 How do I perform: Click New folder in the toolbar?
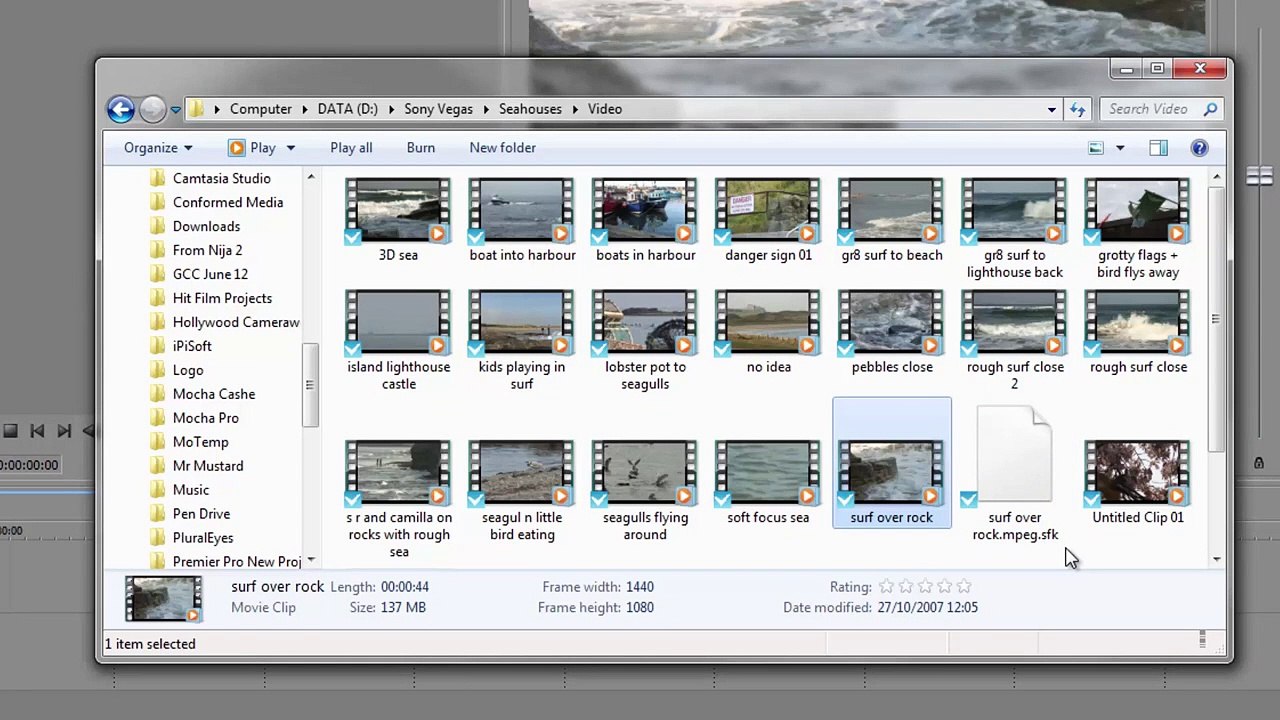(x=502, y=148)
